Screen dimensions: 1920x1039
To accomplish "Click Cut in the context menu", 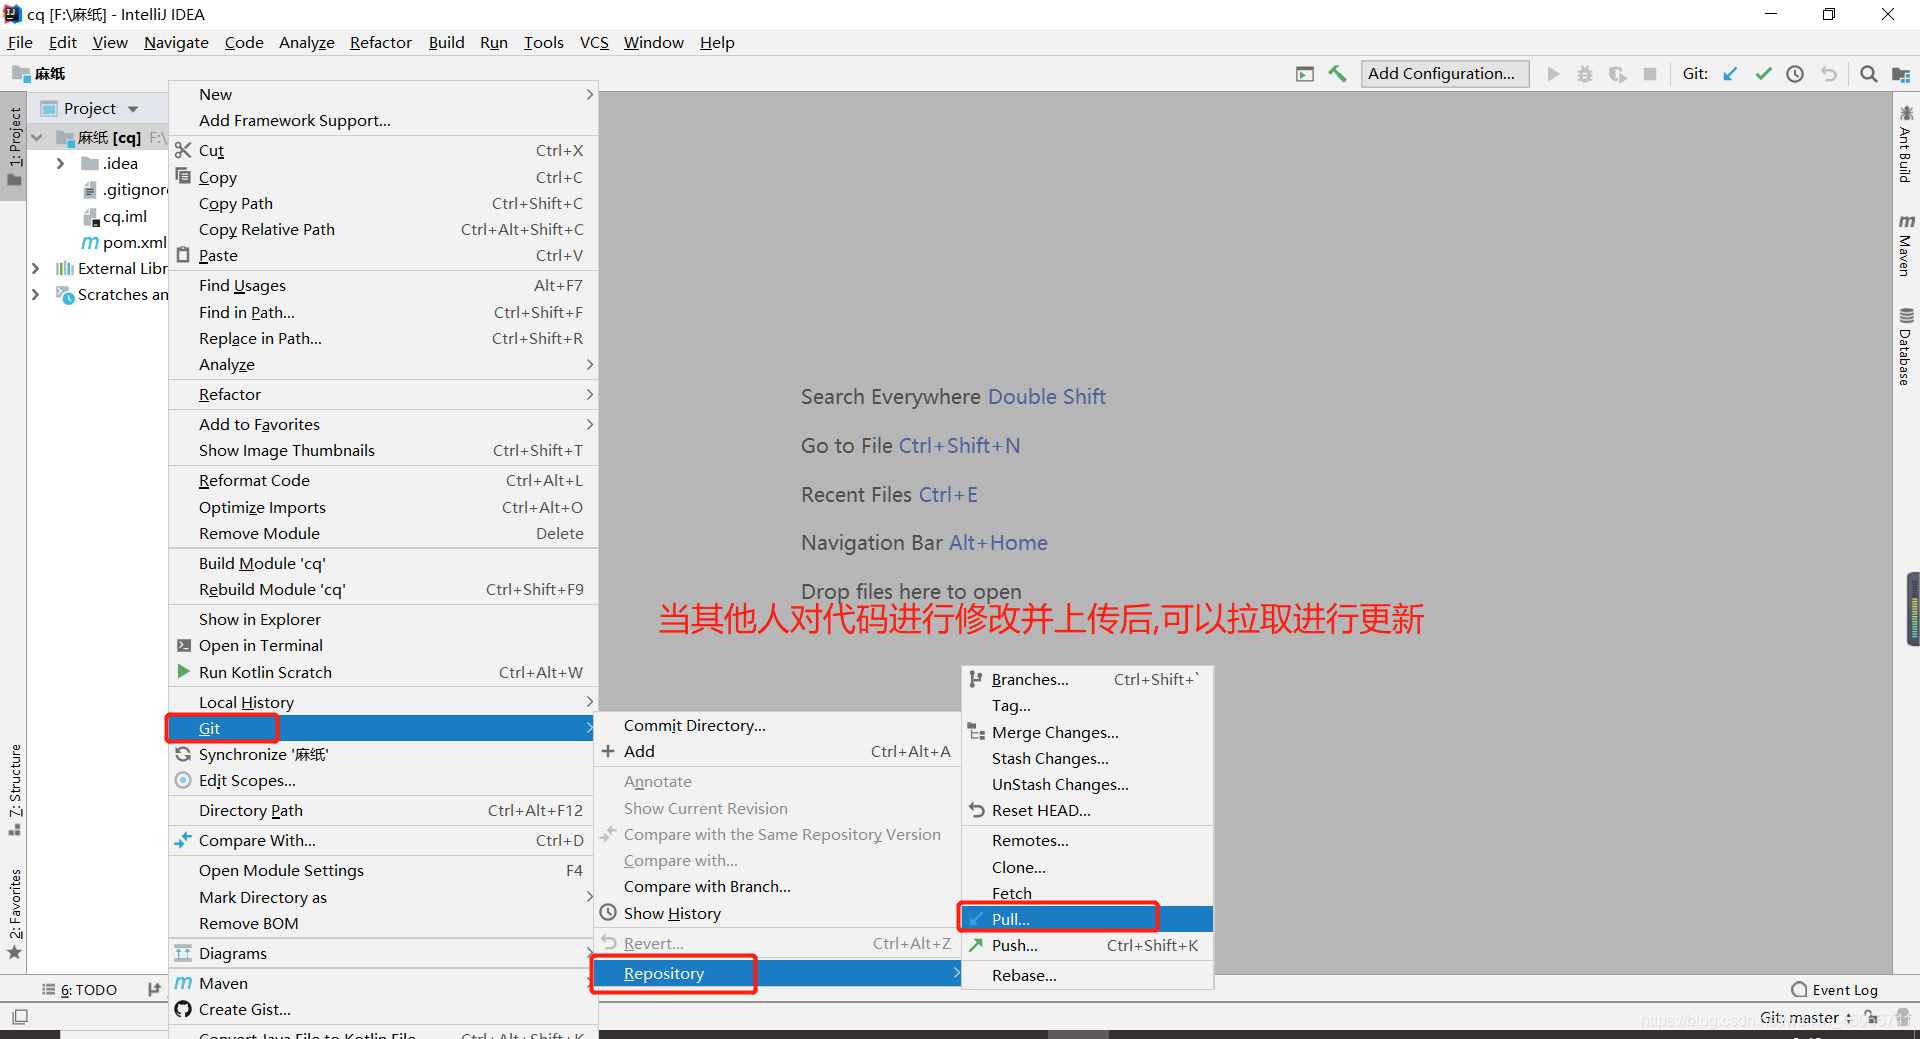I will 383,151.
